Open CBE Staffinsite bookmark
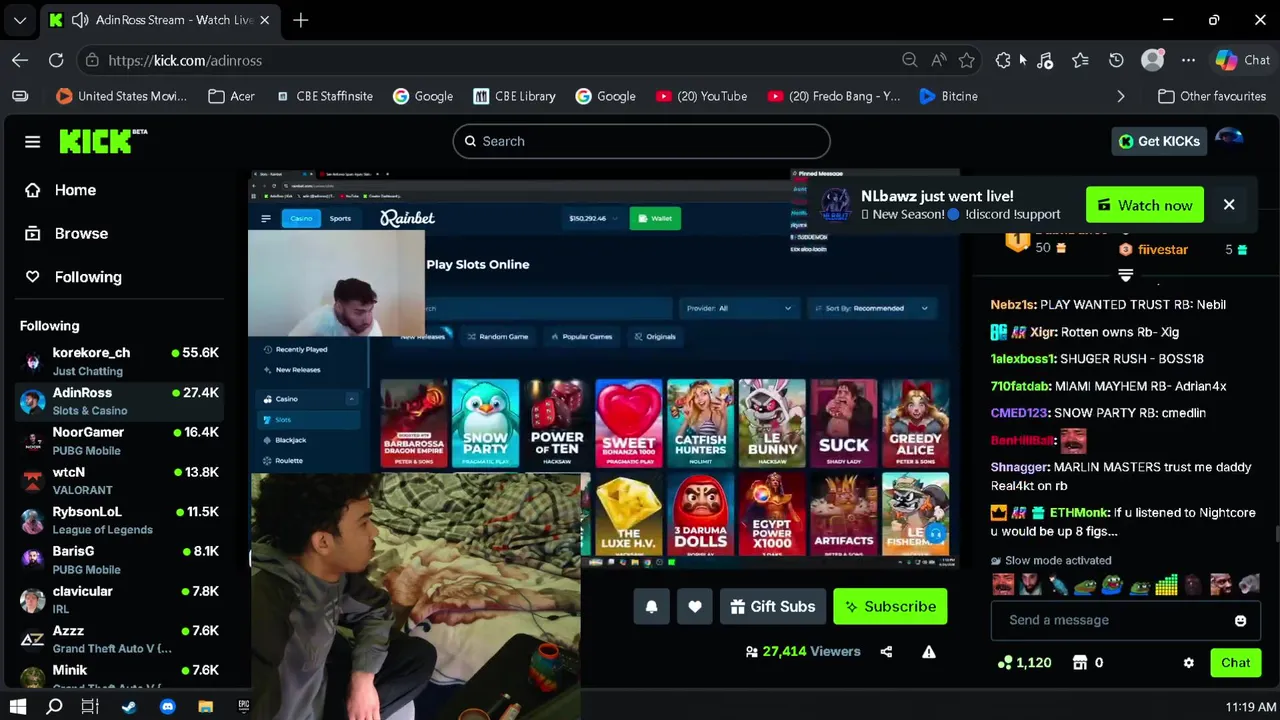Image resolution: width=1280 pixels, height=720 pixels. point(324,96)
